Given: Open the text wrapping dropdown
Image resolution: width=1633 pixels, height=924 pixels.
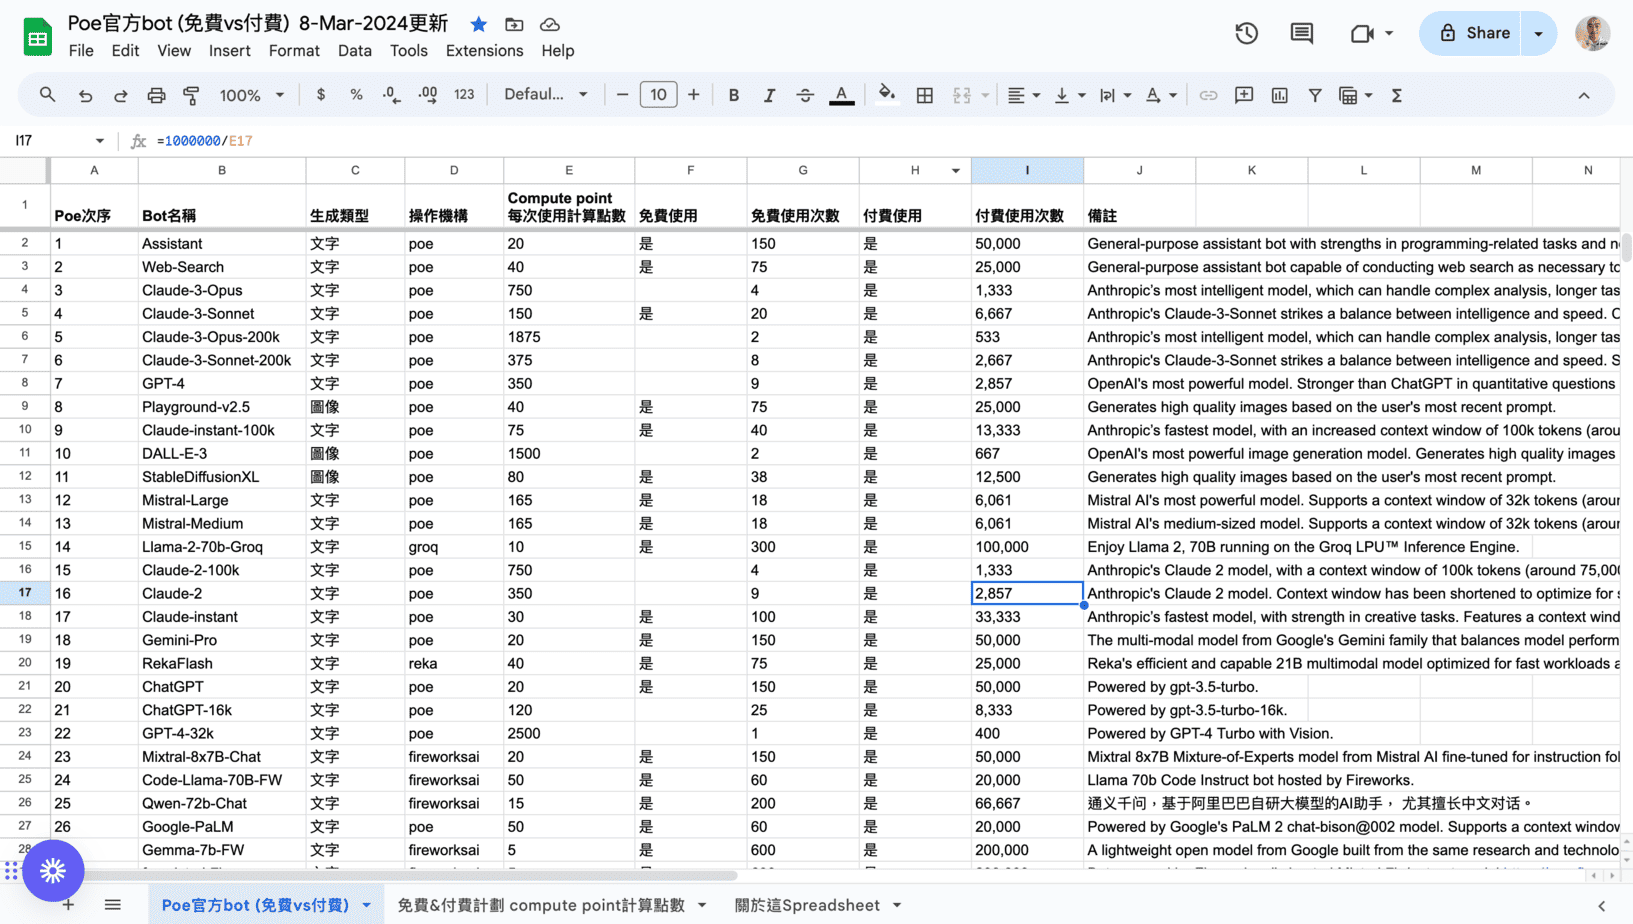Looking at the screenshot, I should coord(1115,95).
